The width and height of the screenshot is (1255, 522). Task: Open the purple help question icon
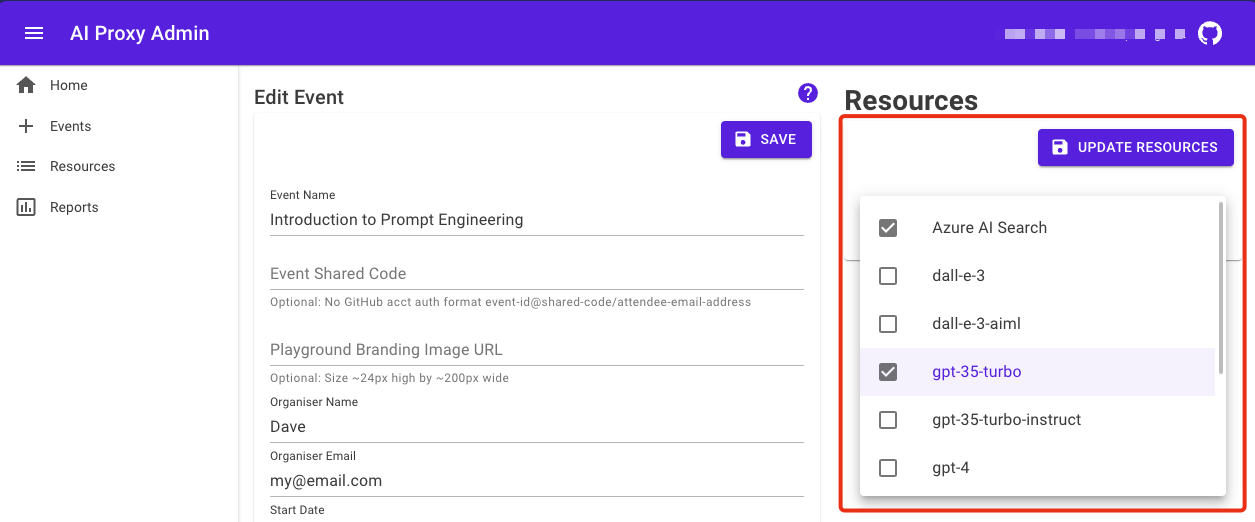coord(808,93)
